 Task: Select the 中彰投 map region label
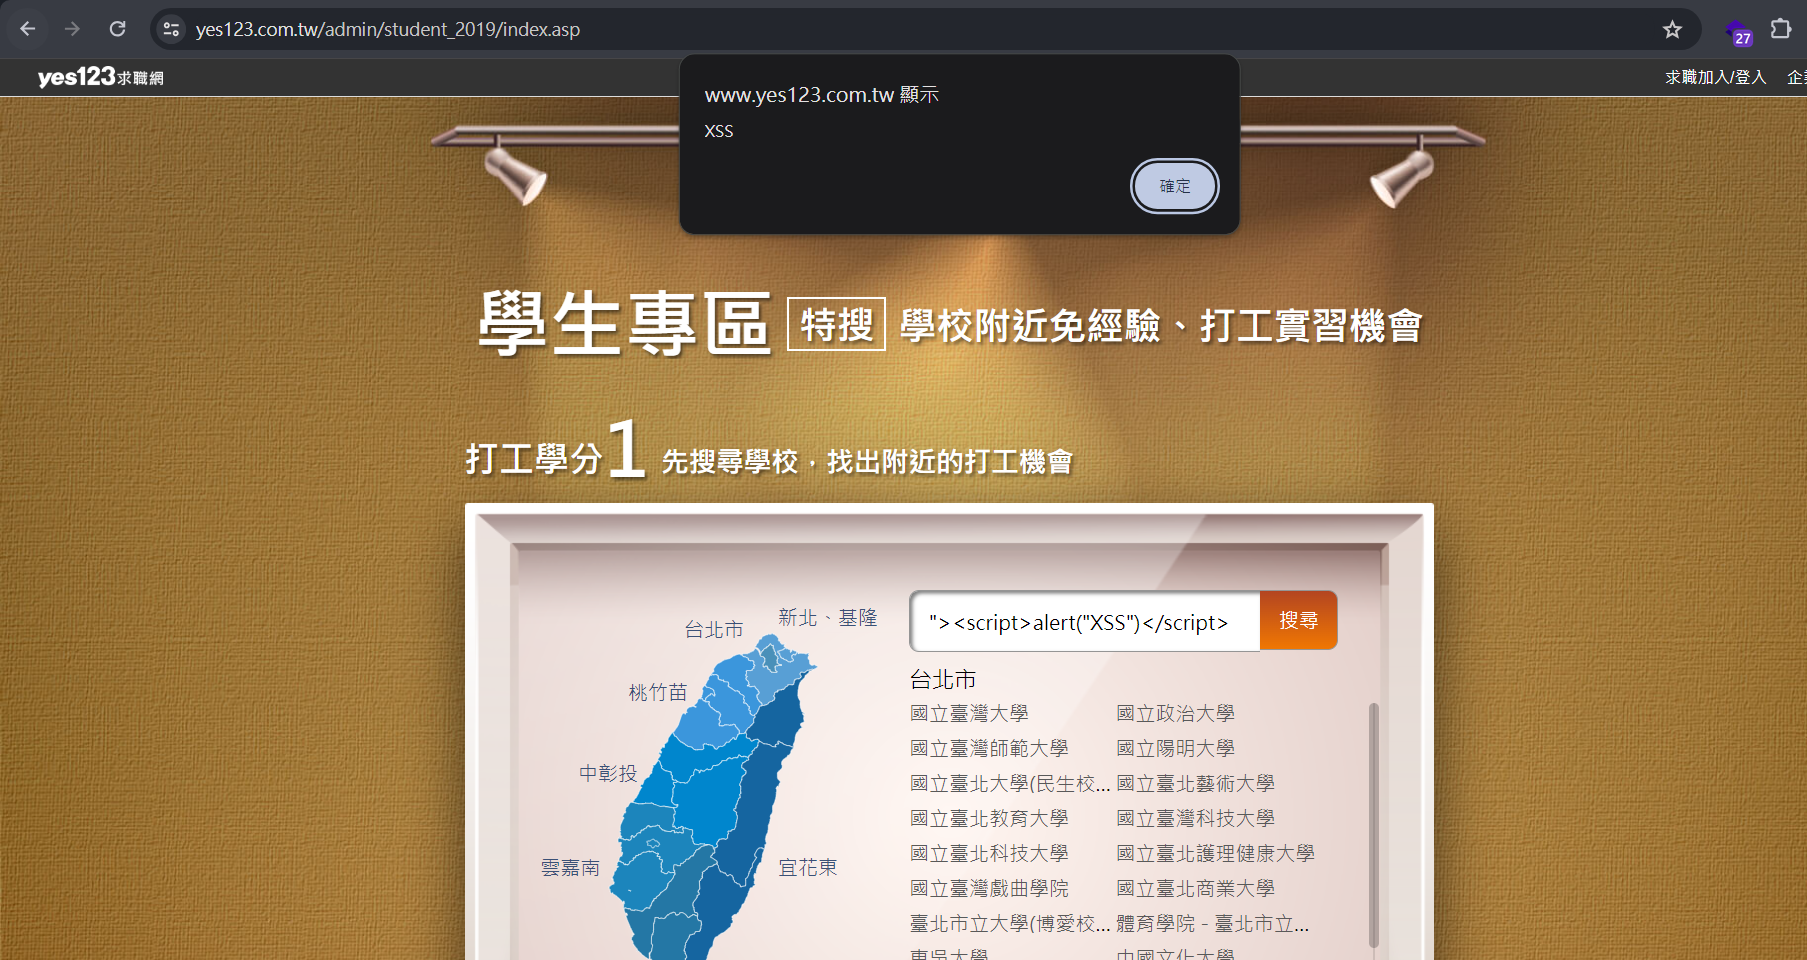(x=608, y=773)
